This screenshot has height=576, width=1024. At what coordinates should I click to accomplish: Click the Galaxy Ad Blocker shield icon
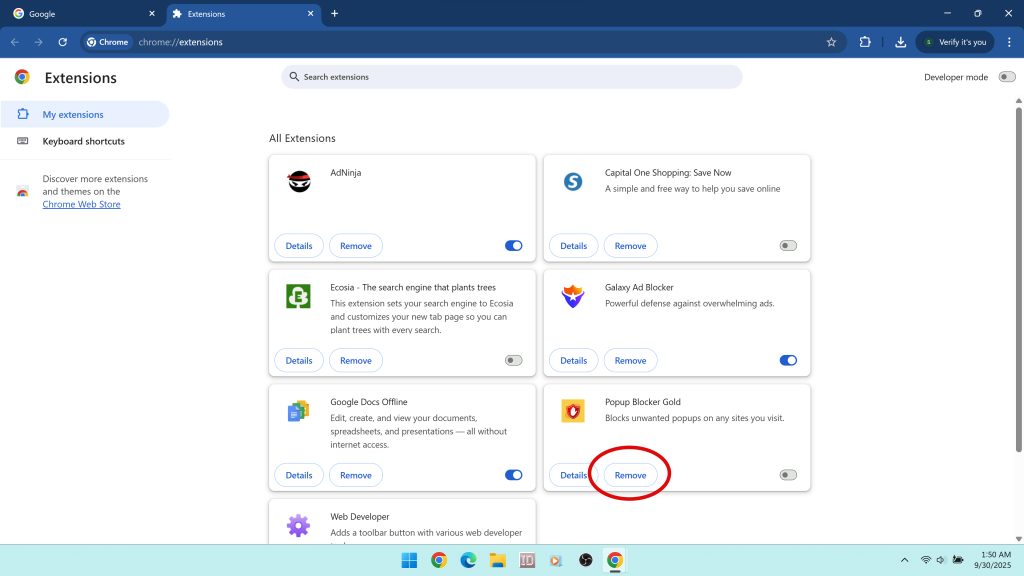point(573,297)
